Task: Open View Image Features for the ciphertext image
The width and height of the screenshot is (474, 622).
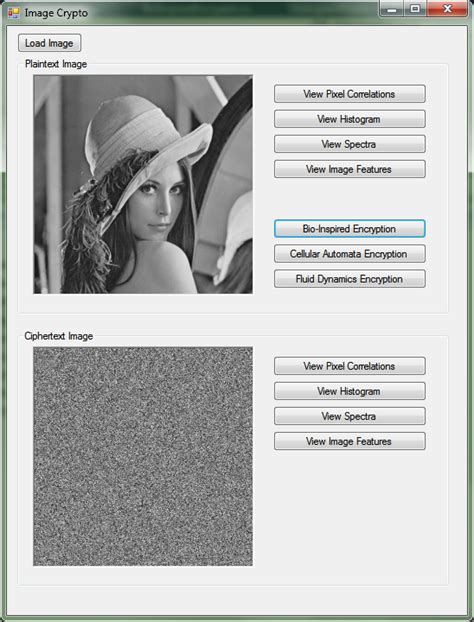Action: click(349, 441)
